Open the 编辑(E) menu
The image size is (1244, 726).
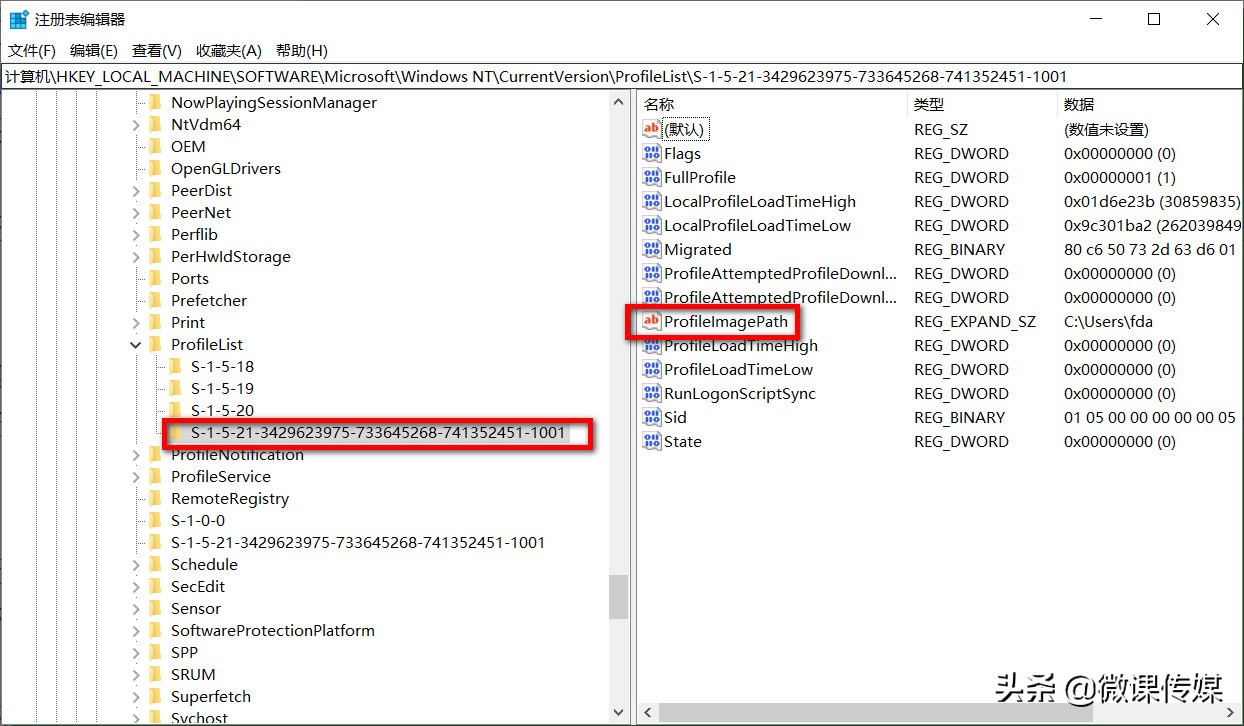[x=94, y=51]
